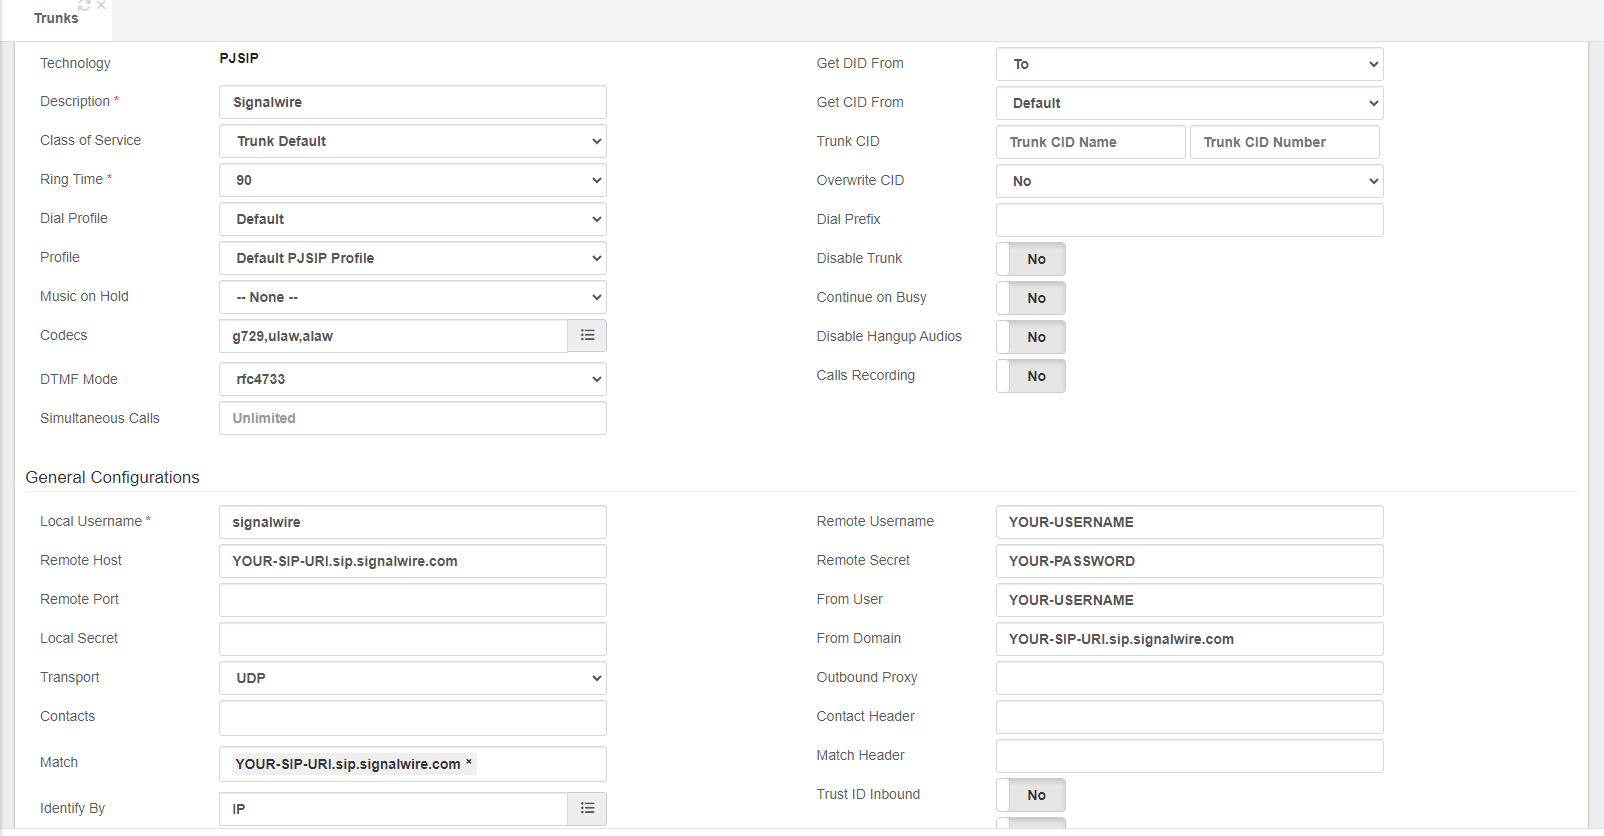Open the Identify By list picker icon
1604x836 pixels.
click(587, 809)
